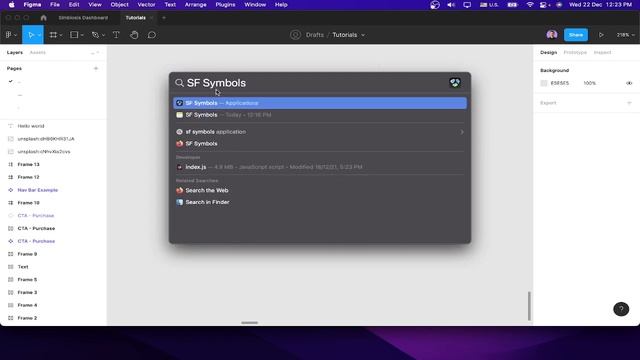The image size is (640, 360).
Task: Add a new page with plus icon
Action: (x=96, y=69)
